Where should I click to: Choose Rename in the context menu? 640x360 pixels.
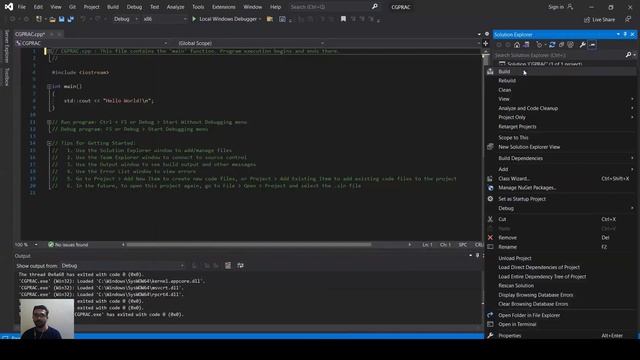point(560,247)
